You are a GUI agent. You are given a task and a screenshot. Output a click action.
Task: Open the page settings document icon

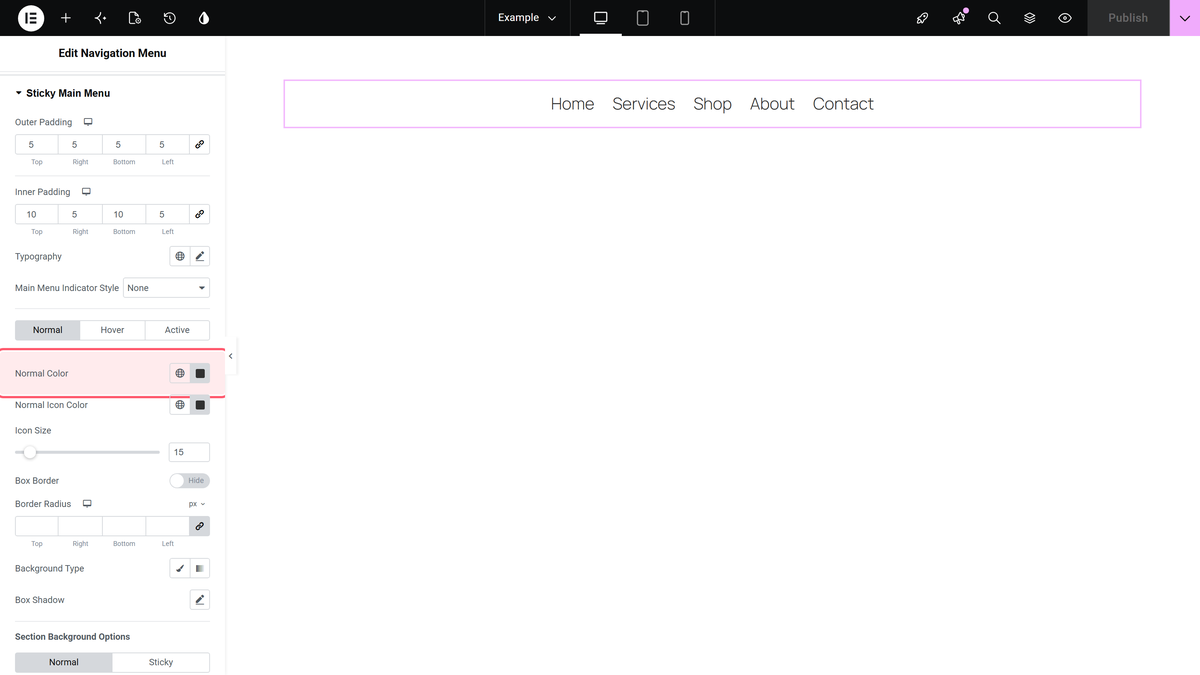click(x=135, y=18)
